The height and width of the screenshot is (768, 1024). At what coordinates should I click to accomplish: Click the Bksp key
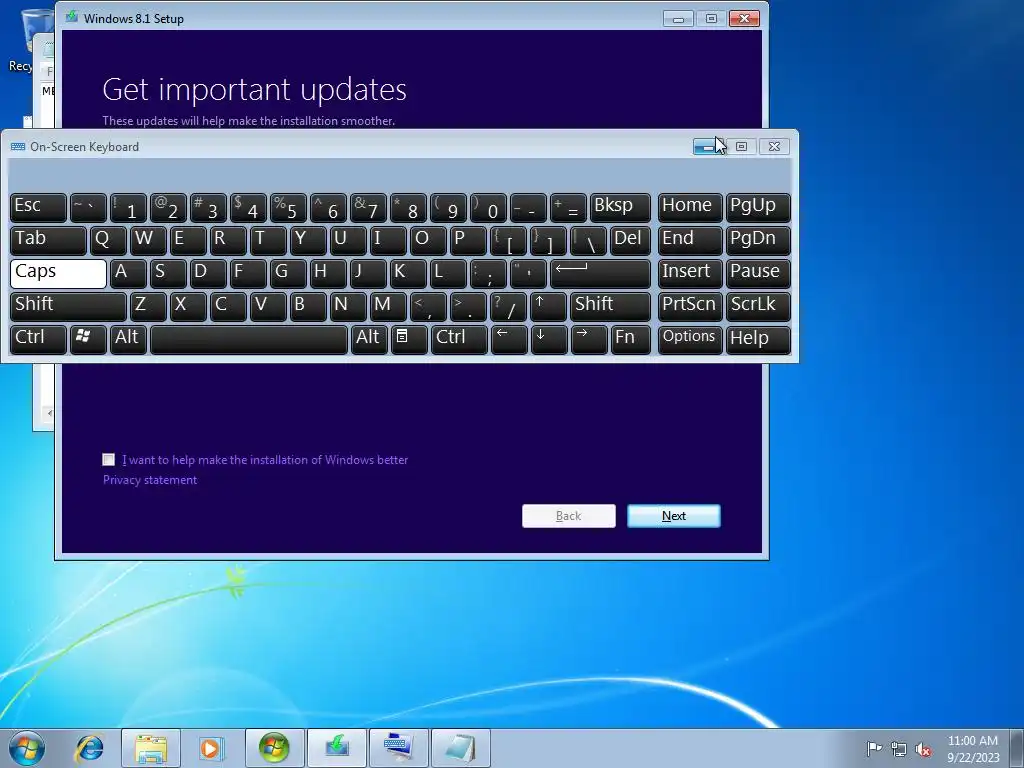(x=620, y=207)
